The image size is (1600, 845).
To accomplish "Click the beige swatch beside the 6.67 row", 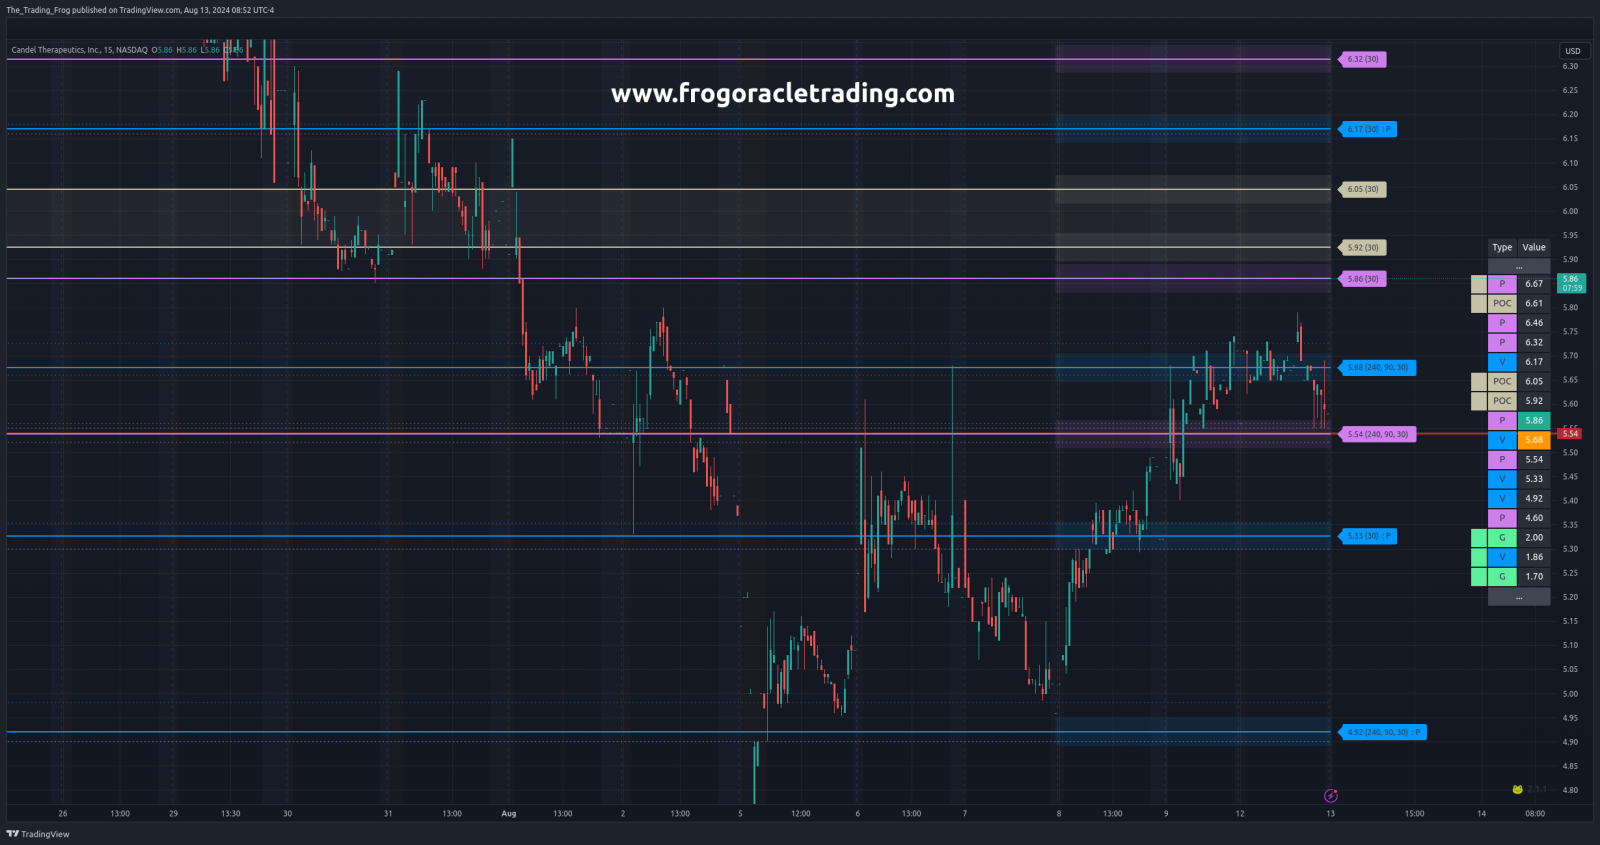I will [x=1479, y=284].
